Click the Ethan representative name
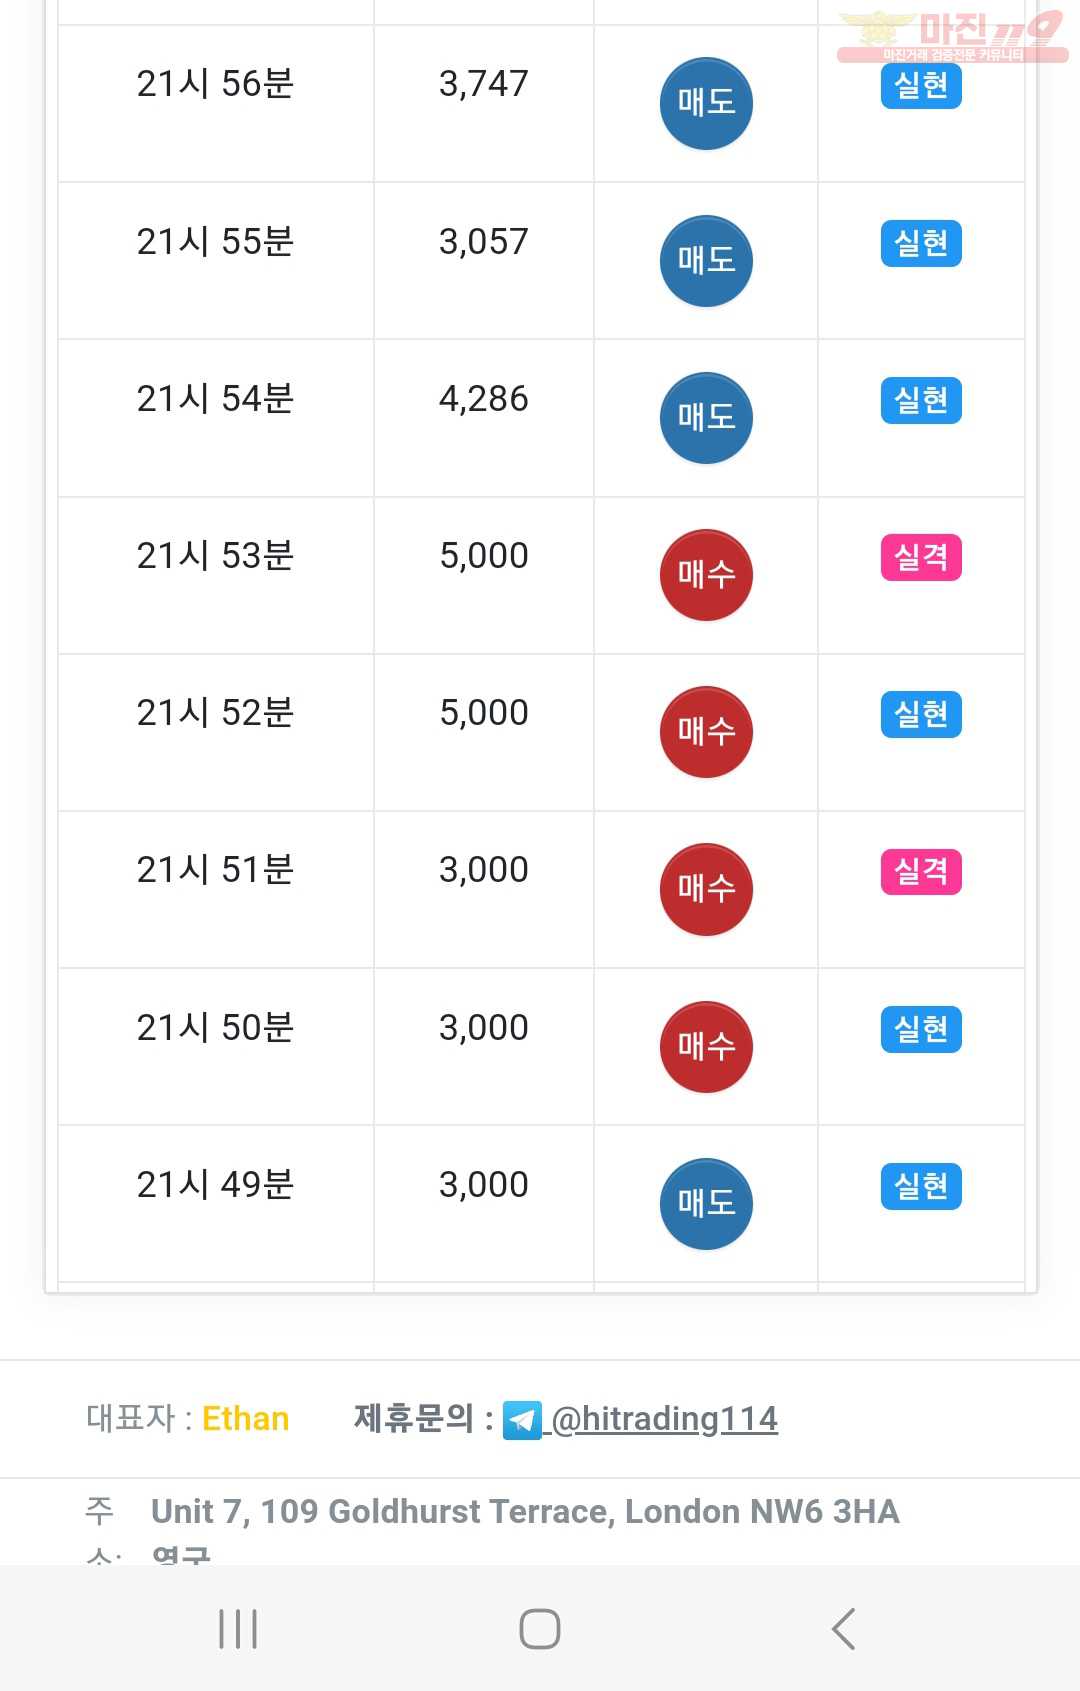This screenshot has height=1691, width=1080. click(x=245, y=1419)
